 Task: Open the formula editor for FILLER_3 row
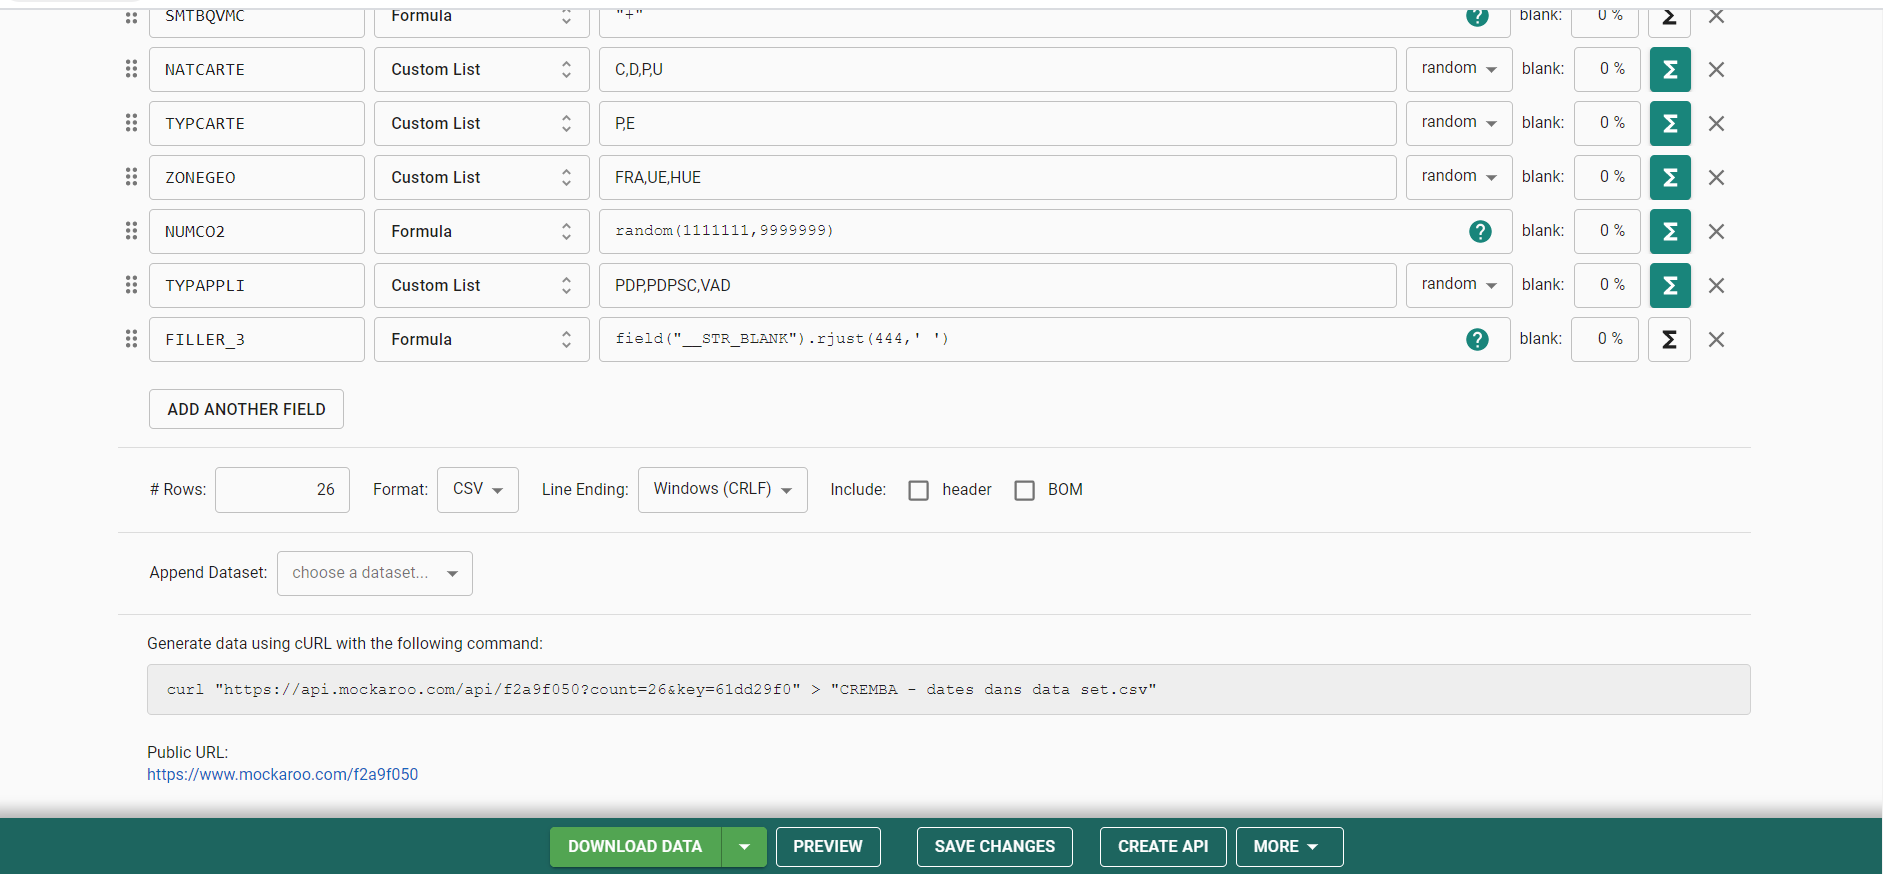1668,340
